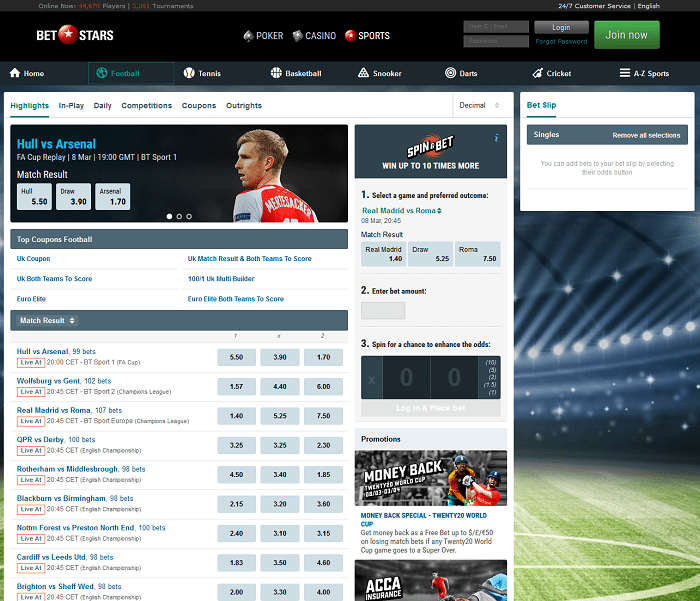The image size is (700, 601).
Task: Click the Join now button
Action: [x=626, y=35]
